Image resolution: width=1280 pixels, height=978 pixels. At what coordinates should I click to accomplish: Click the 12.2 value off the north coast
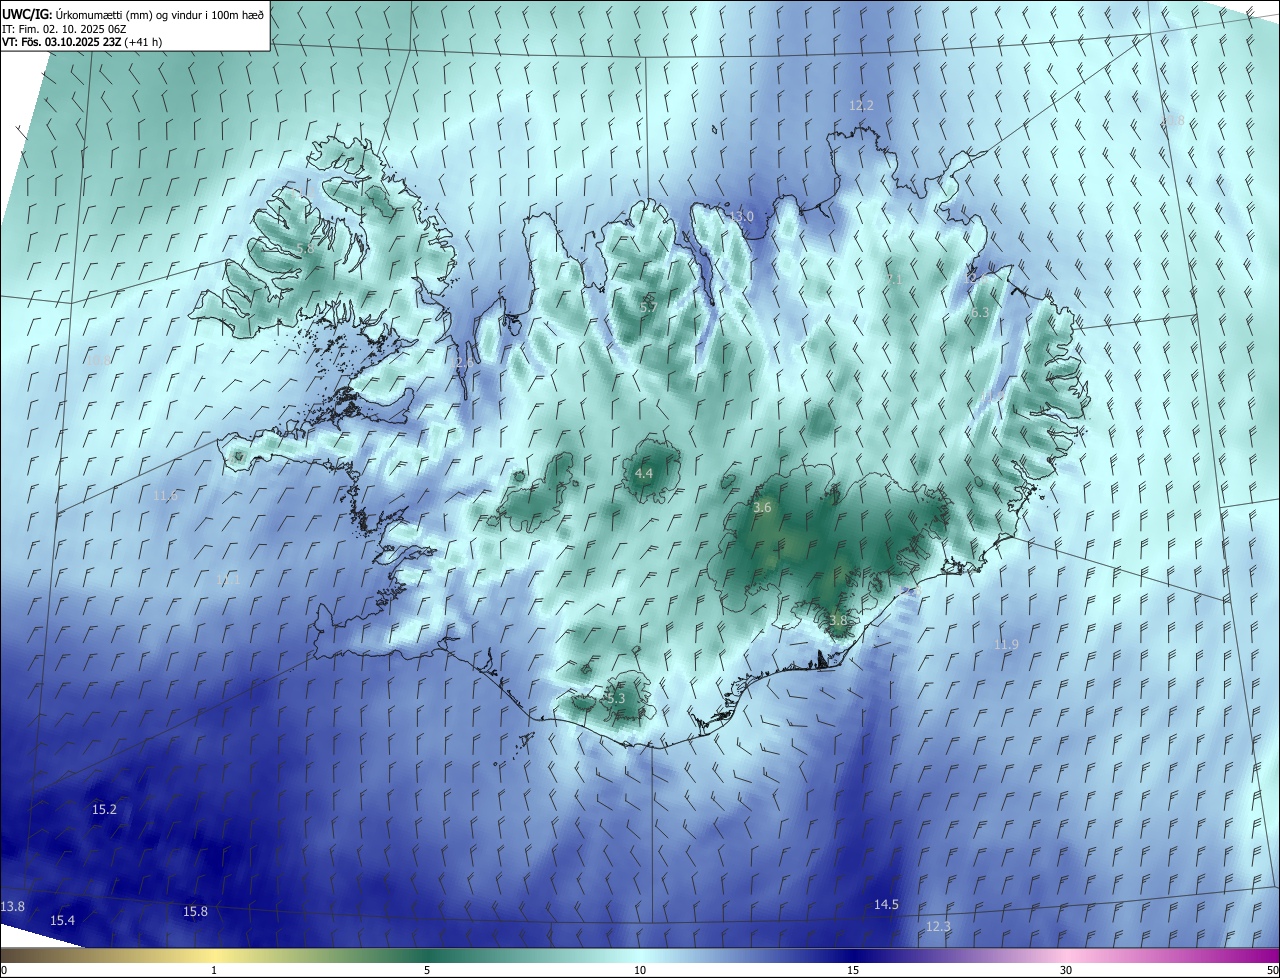click(861, 105)
